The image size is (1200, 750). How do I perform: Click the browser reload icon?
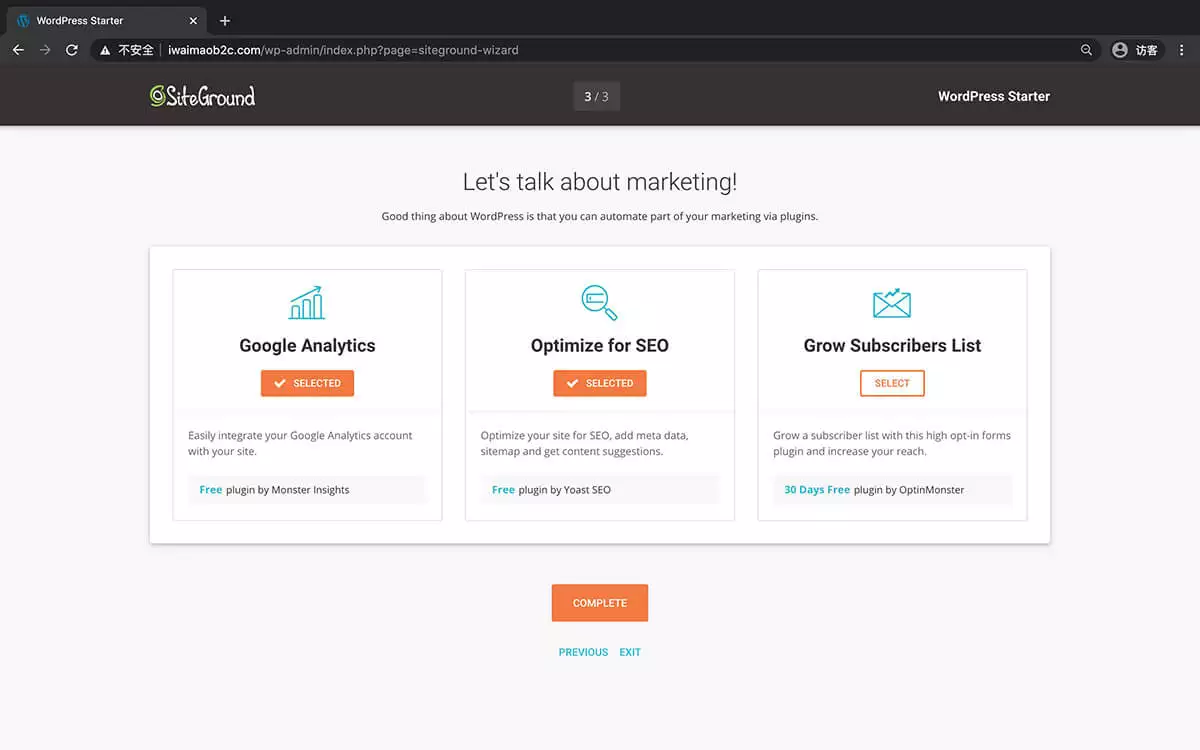click(x=71, y=49)
